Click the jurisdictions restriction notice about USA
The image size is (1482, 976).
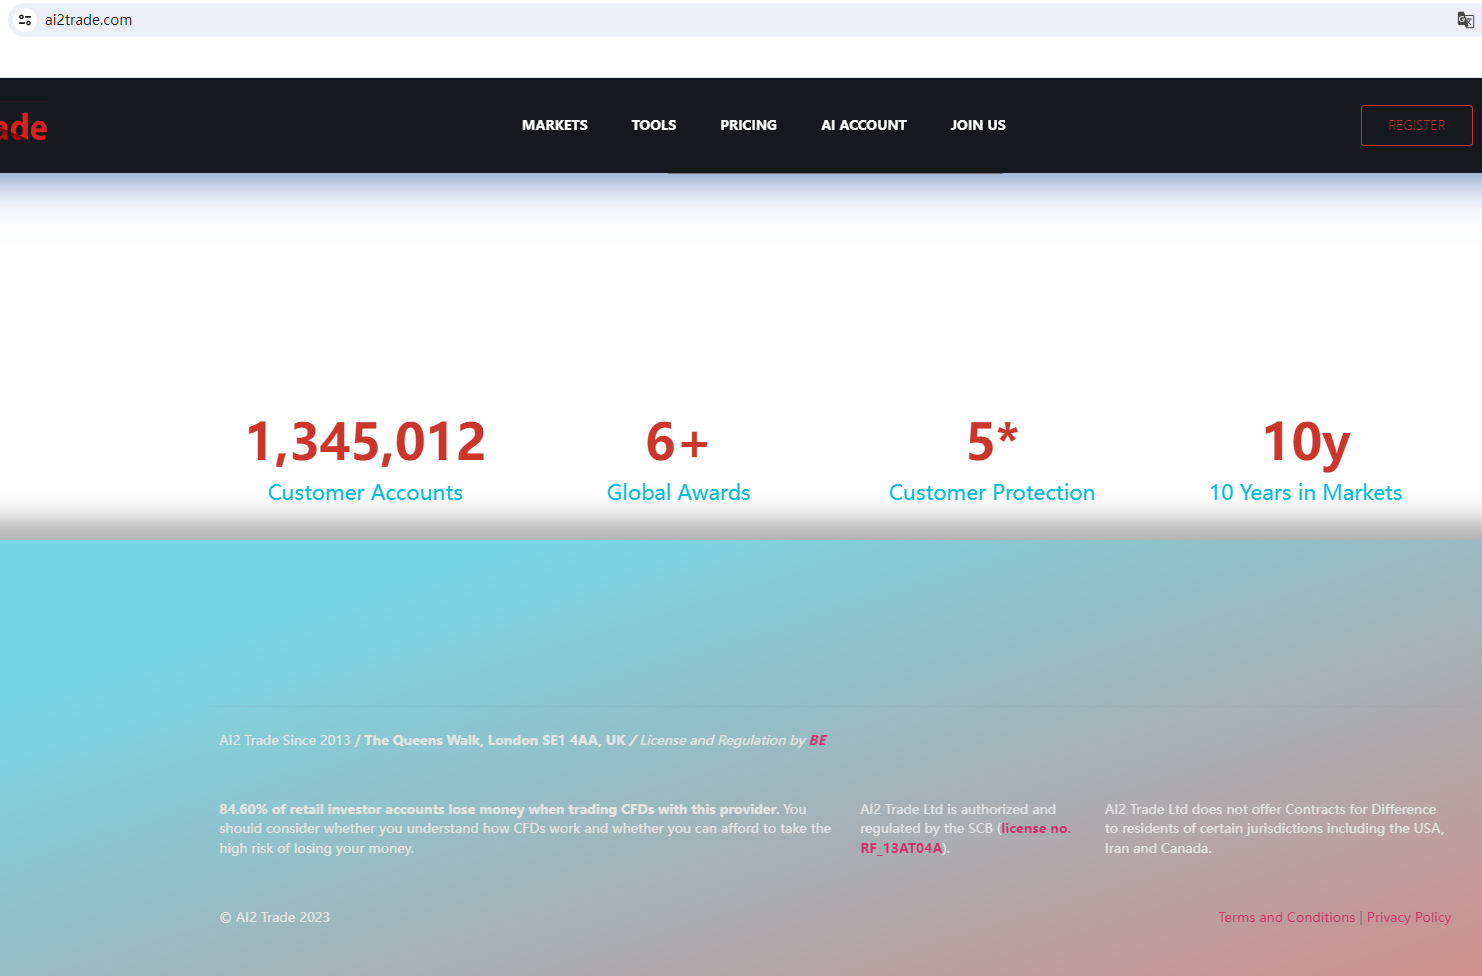click(1275, 829)
